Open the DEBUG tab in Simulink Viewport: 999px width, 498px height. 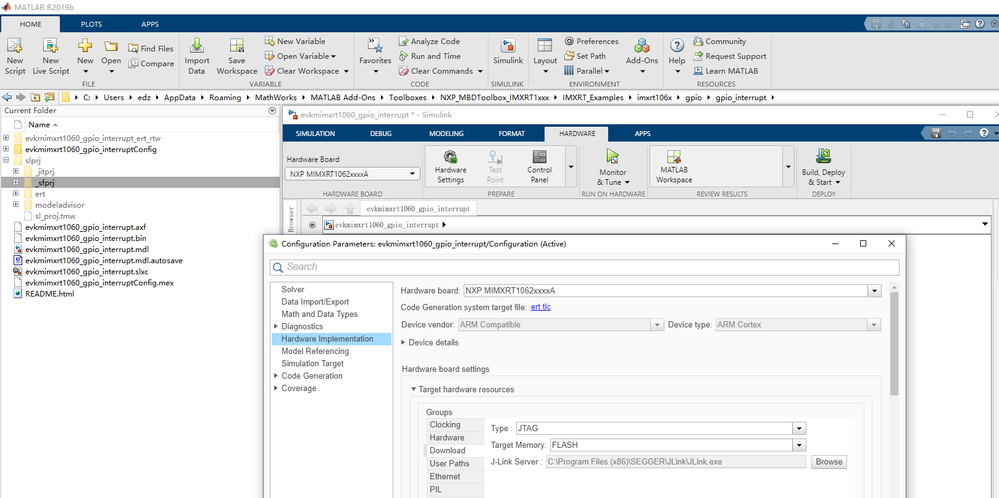[x=381, y=134]
